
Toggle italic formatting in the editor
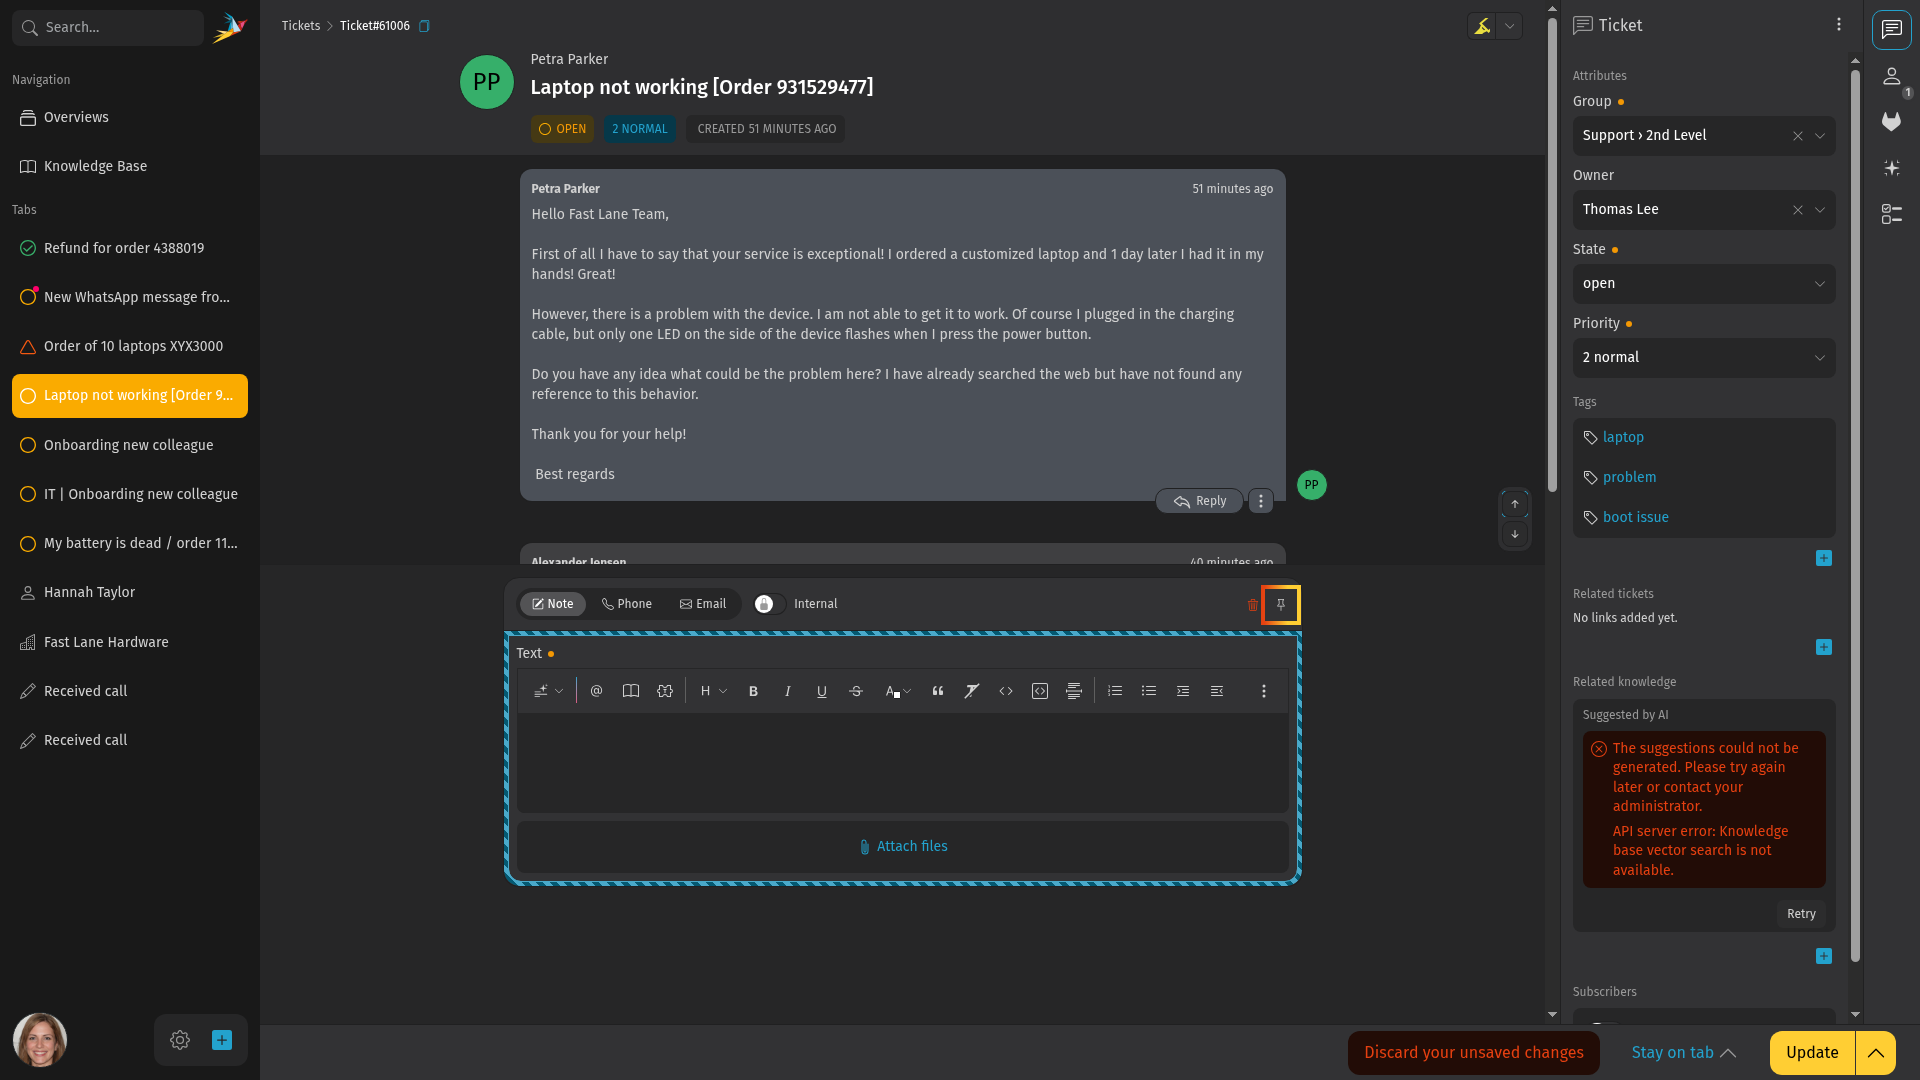pos(788,691)
